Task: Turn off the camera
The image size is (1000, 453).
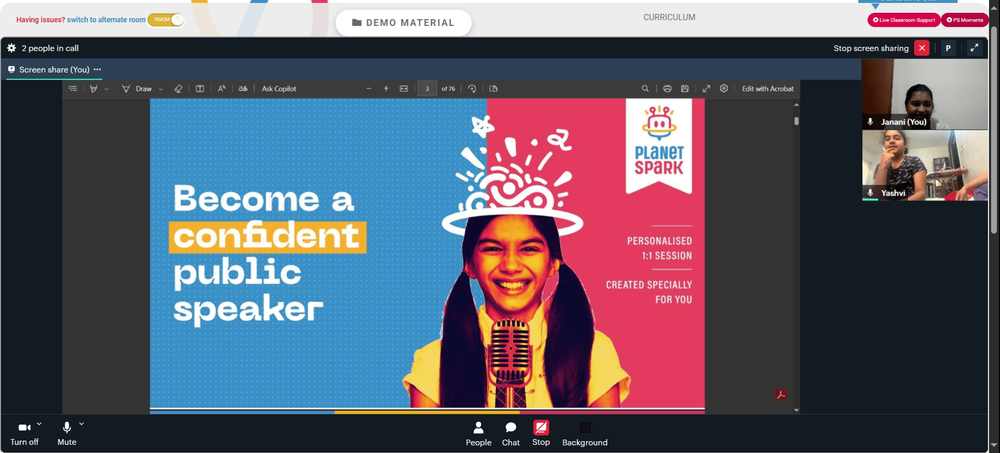Action: click(24, 433)
